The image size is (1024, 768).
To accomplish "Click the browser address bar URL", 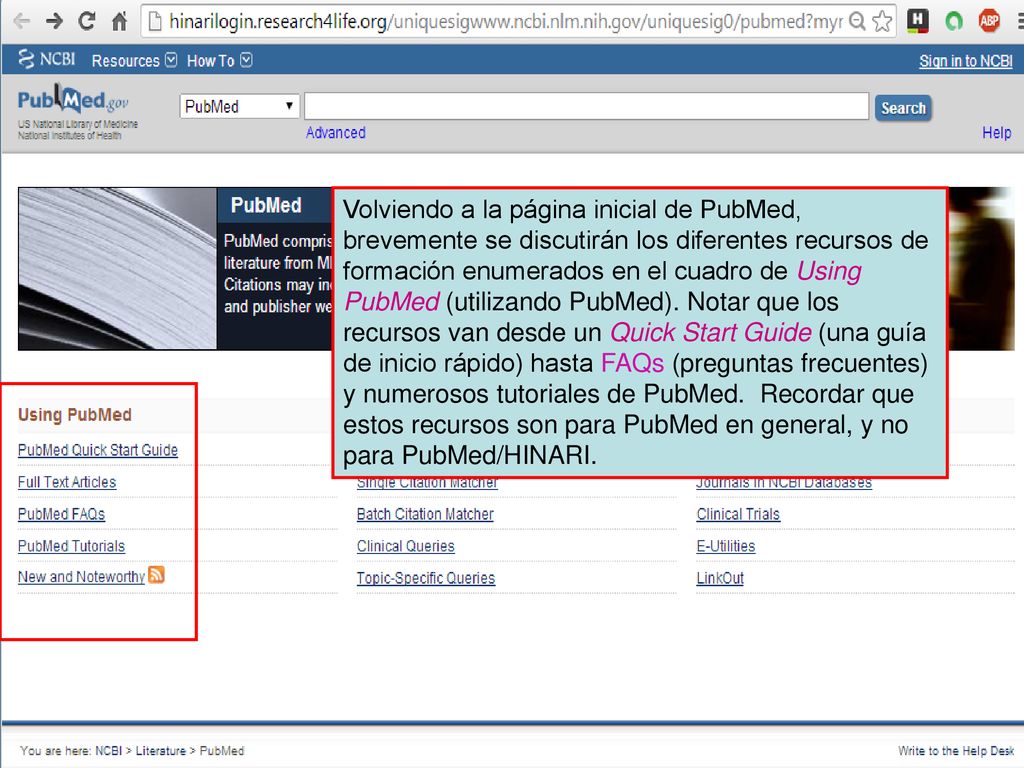I will tap(505, 22).
